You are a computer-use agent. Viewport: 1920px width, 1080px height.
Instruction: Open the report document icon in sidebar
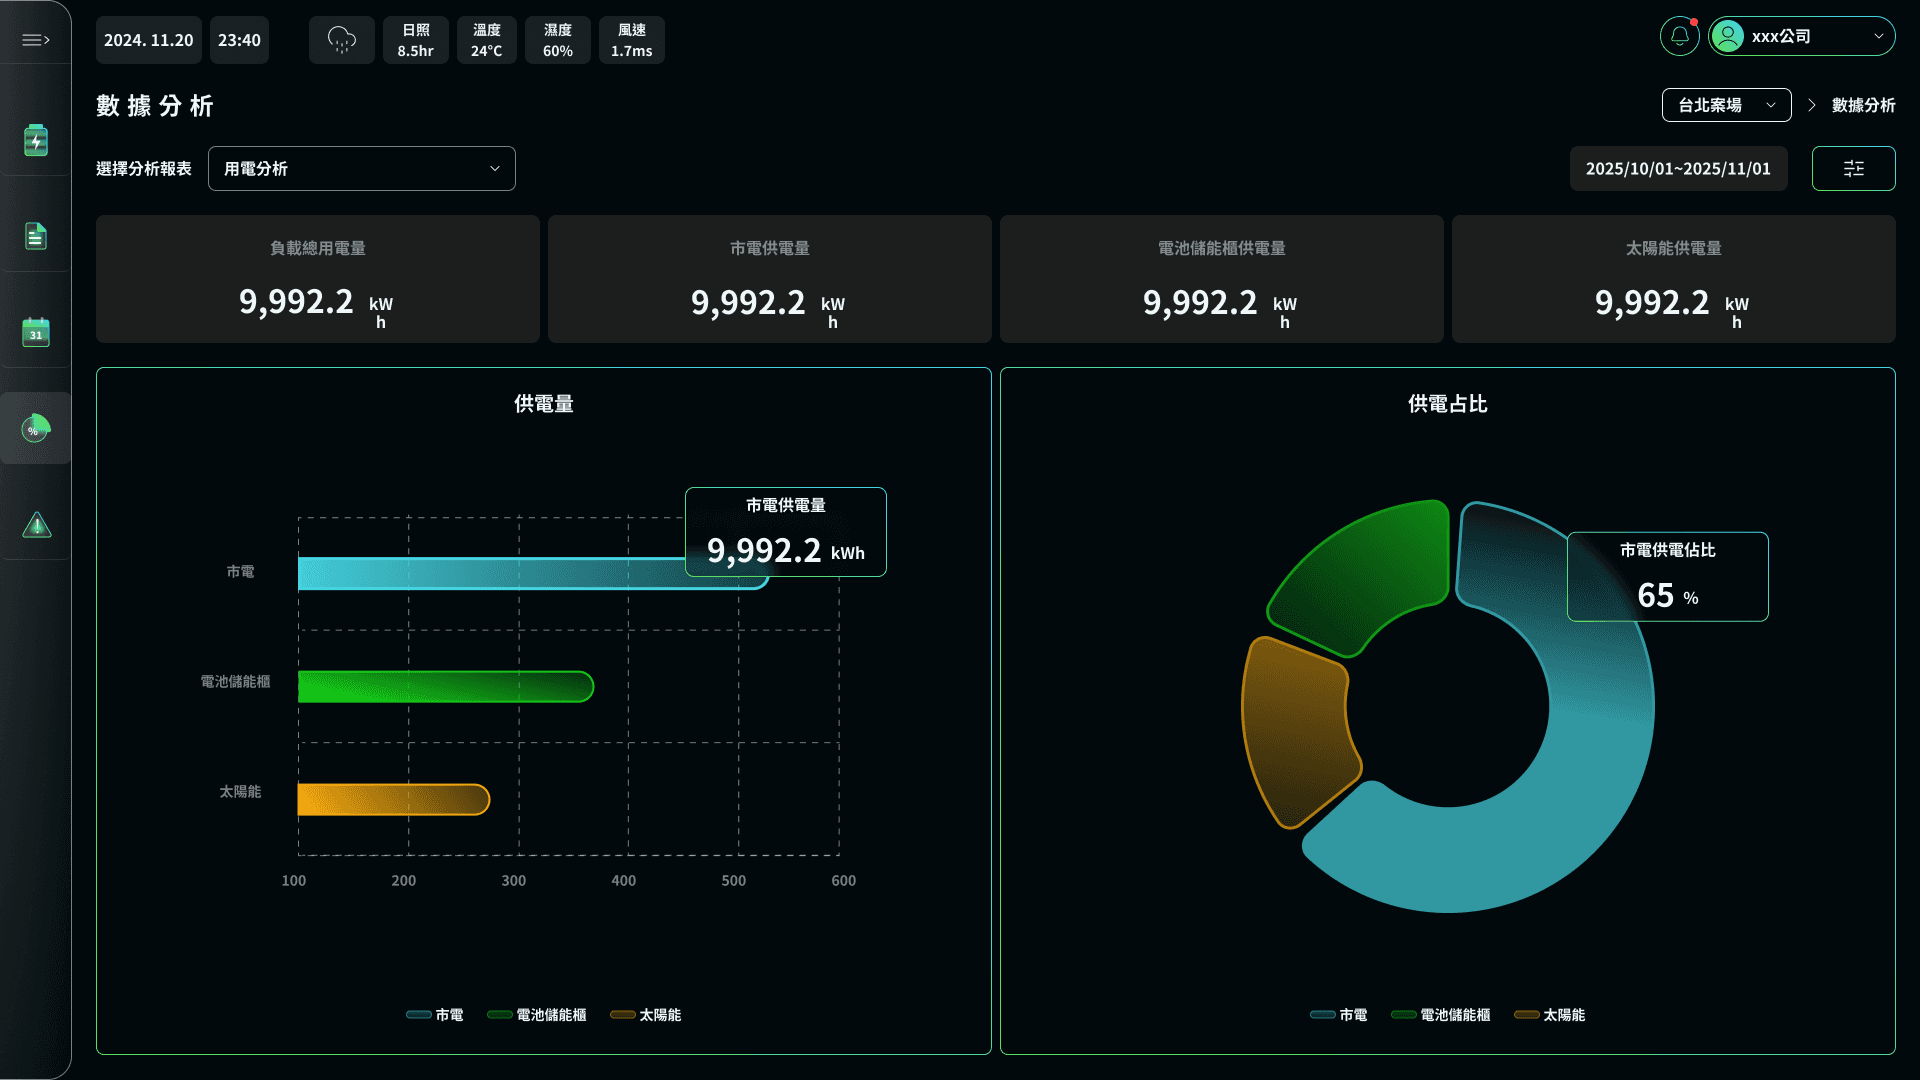click(36, 236)
